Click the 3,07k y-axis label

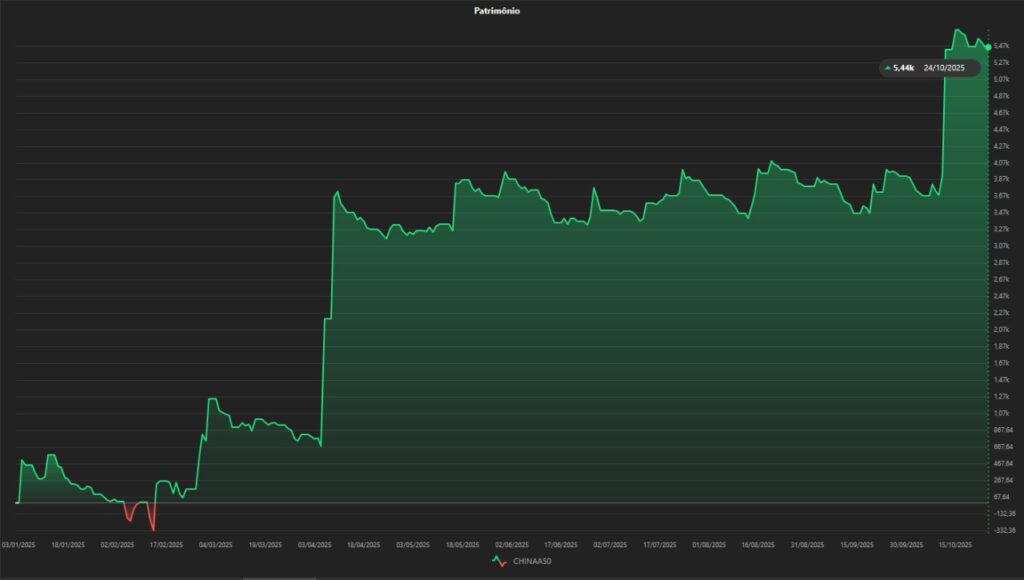[x=1003, y=246]
